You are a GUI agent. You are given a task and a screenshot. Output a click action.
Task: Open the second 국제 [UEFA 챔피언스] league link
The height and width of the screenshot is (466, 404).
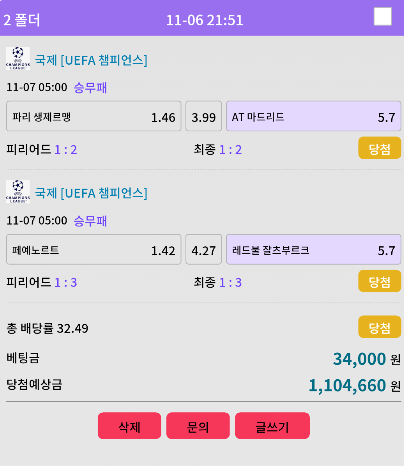coord(91,193)
